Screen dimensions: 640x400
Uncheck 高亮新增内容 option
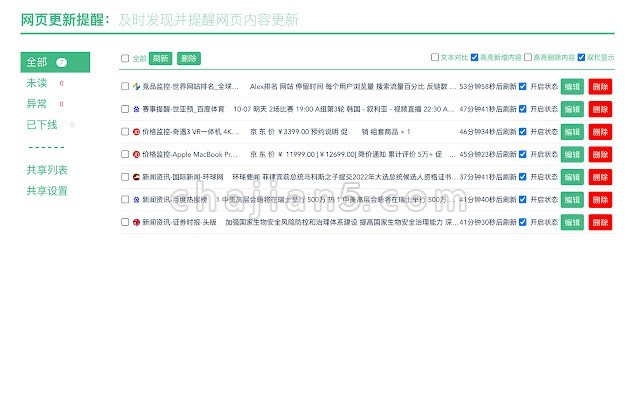(x=474, y=57)
